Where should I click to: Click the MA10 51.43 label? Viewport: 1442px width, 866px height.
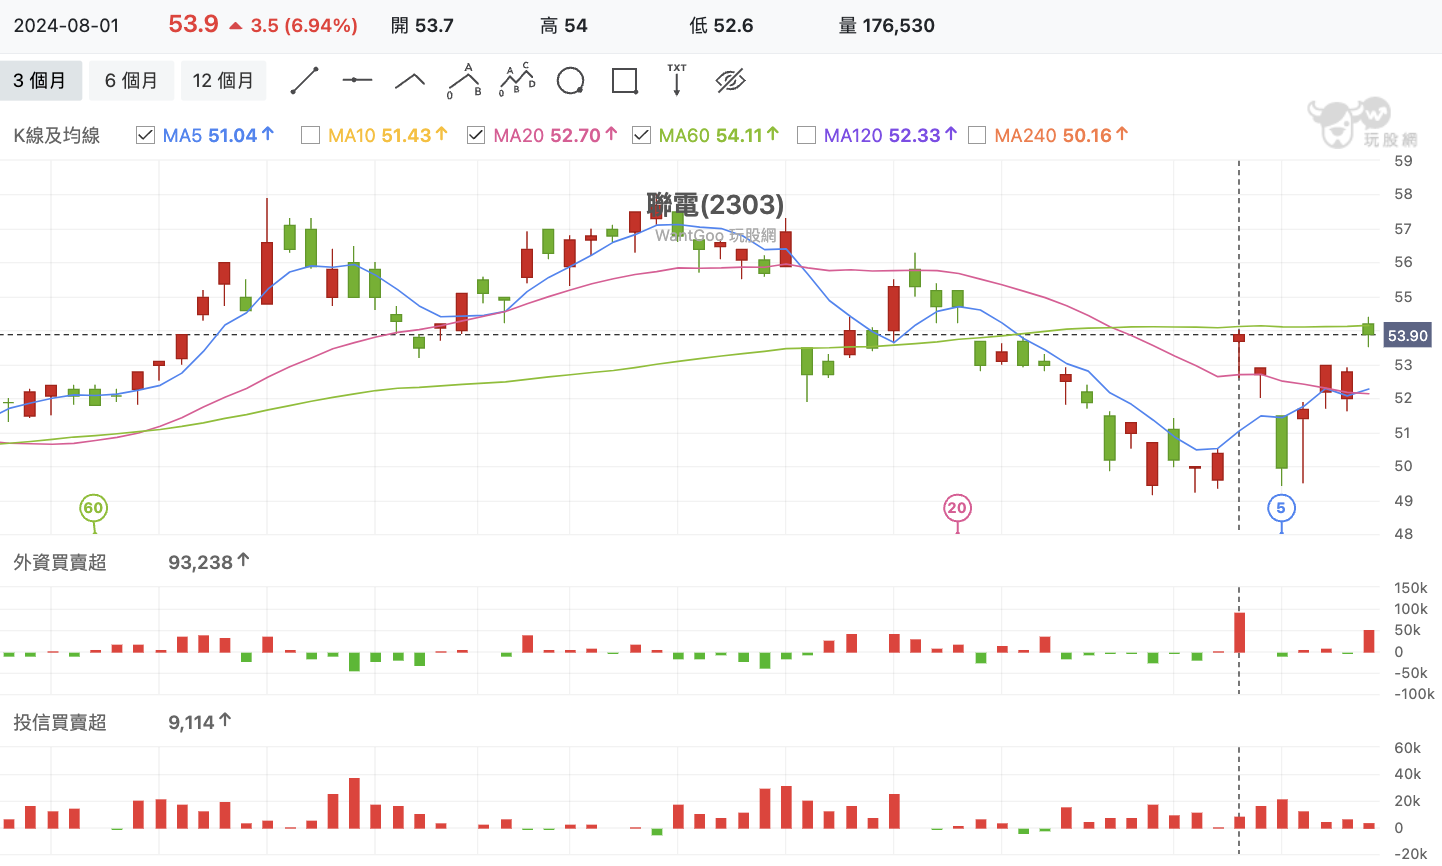(387, 135)
